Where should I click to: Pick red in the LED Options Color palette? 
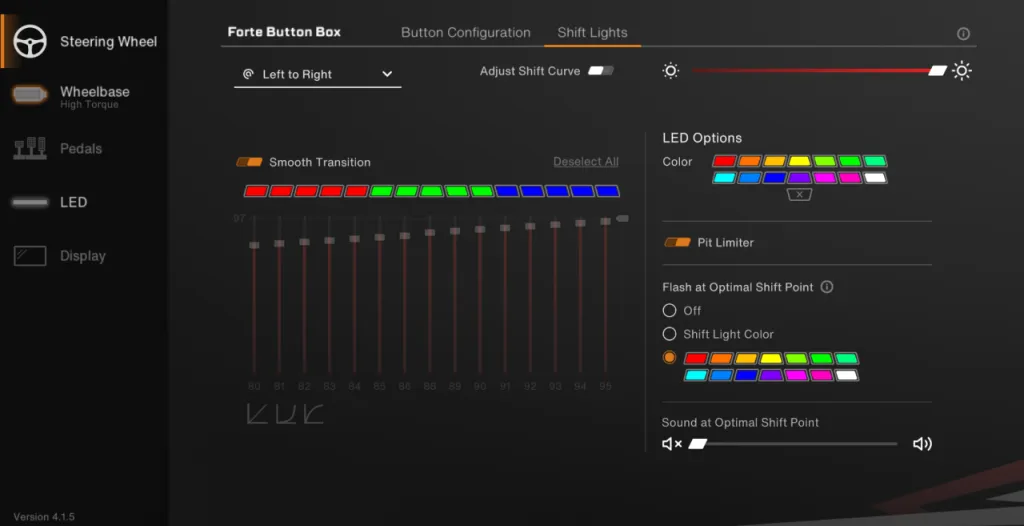click(725, 161)
